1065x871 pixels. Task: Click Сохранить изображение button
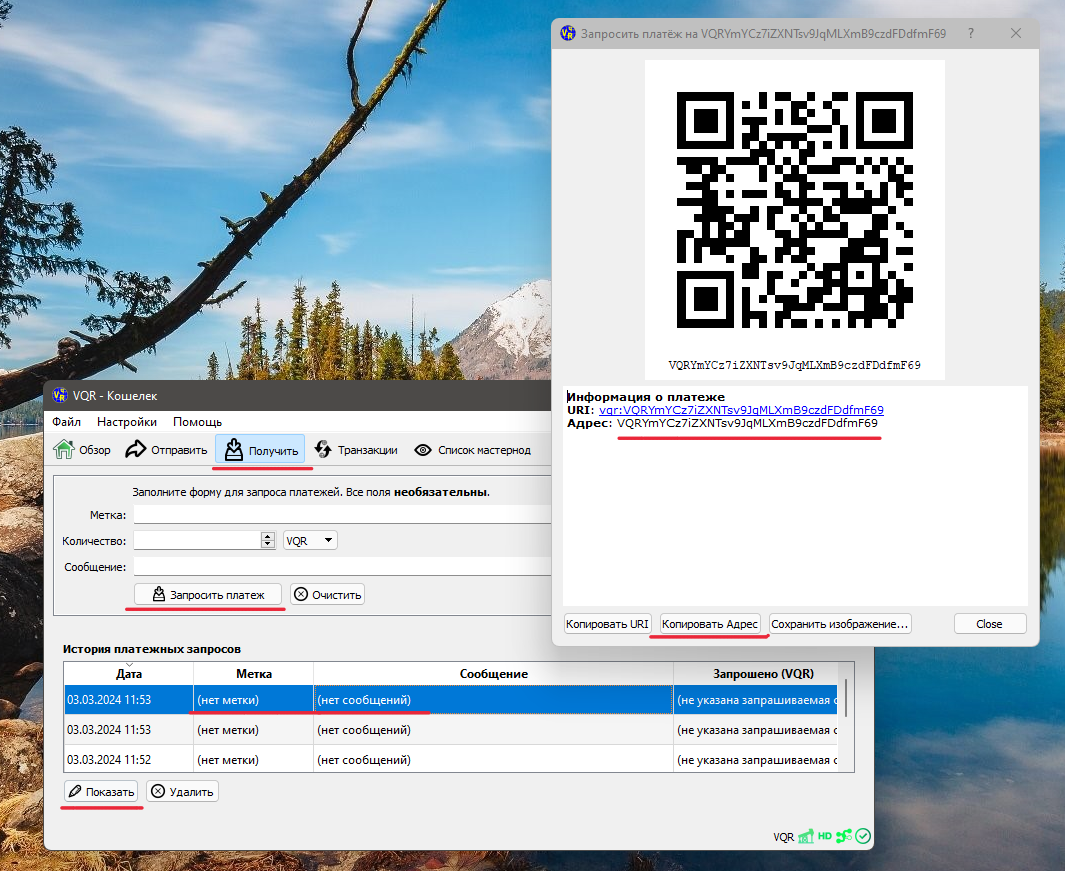coord(840,624)
